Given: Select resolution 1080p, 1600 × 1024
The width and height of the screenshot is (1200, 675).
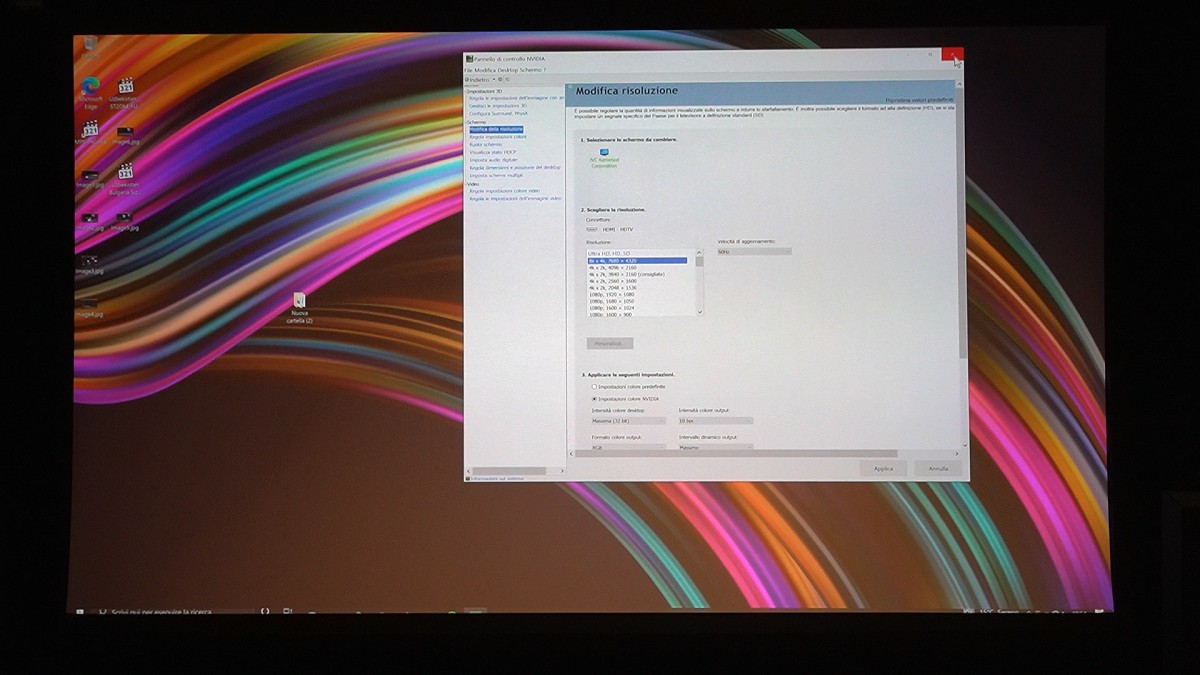Looking at the screenshot, I should 612,308.
